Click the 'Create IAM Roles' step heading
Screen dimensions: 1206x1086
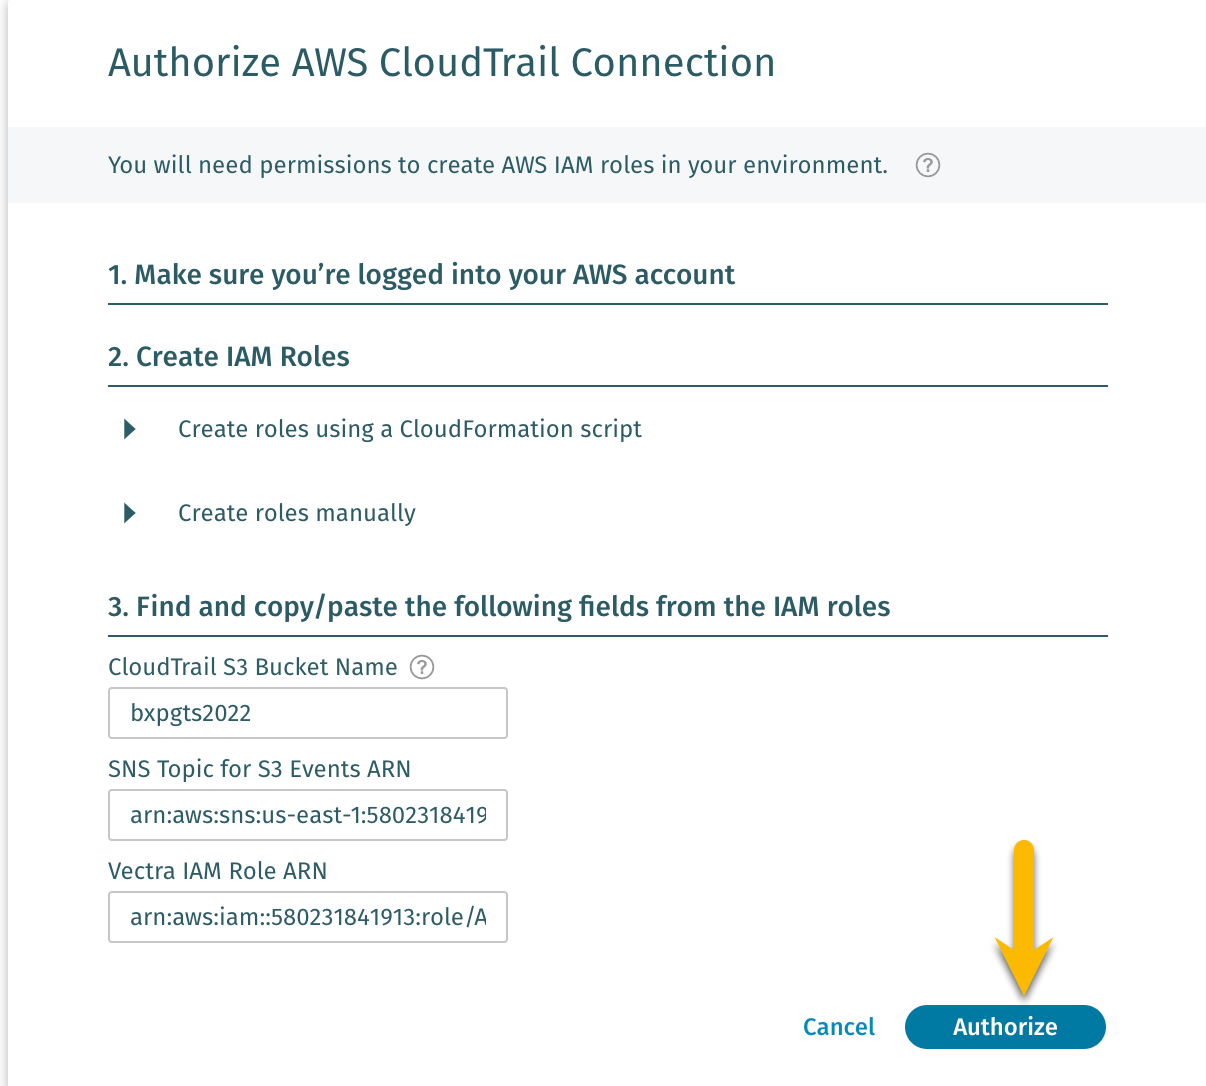pos(229,357)
